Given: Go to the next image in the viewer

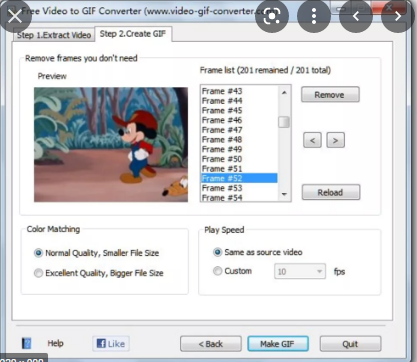Looking at the screenshot, I should [x=398, y=16].
